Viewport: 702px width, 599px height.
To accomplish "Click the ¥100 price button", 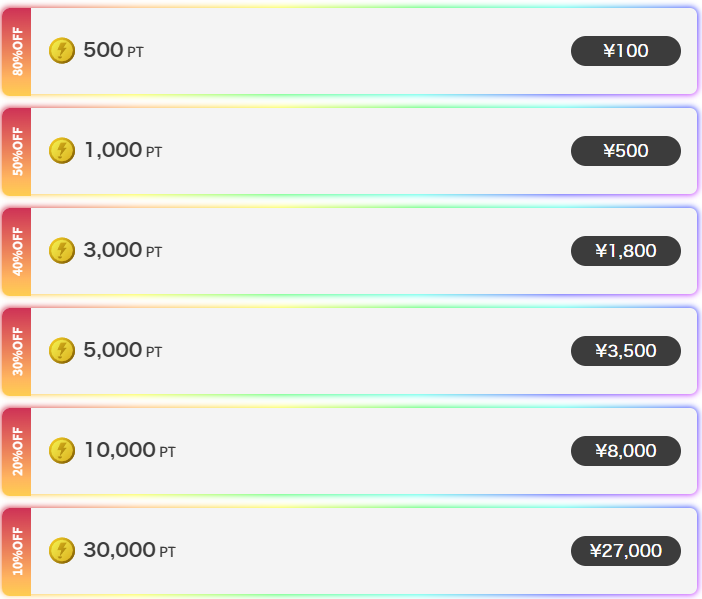I will pyautogui.click(x=625, y=51).
